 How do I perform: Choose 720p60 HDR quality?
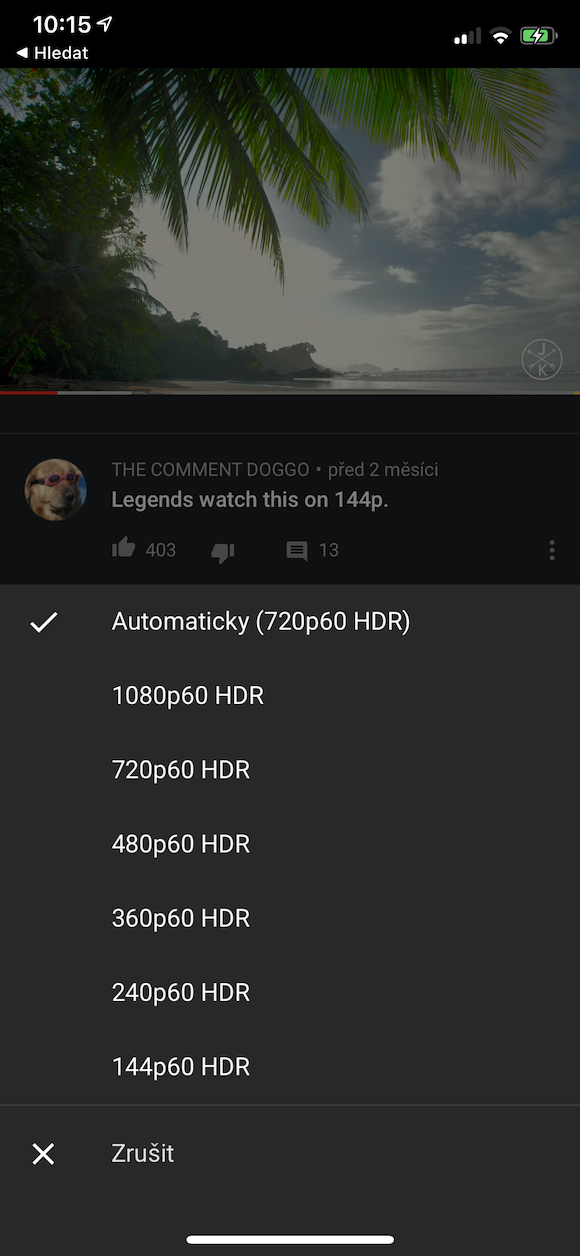(290, 770)
